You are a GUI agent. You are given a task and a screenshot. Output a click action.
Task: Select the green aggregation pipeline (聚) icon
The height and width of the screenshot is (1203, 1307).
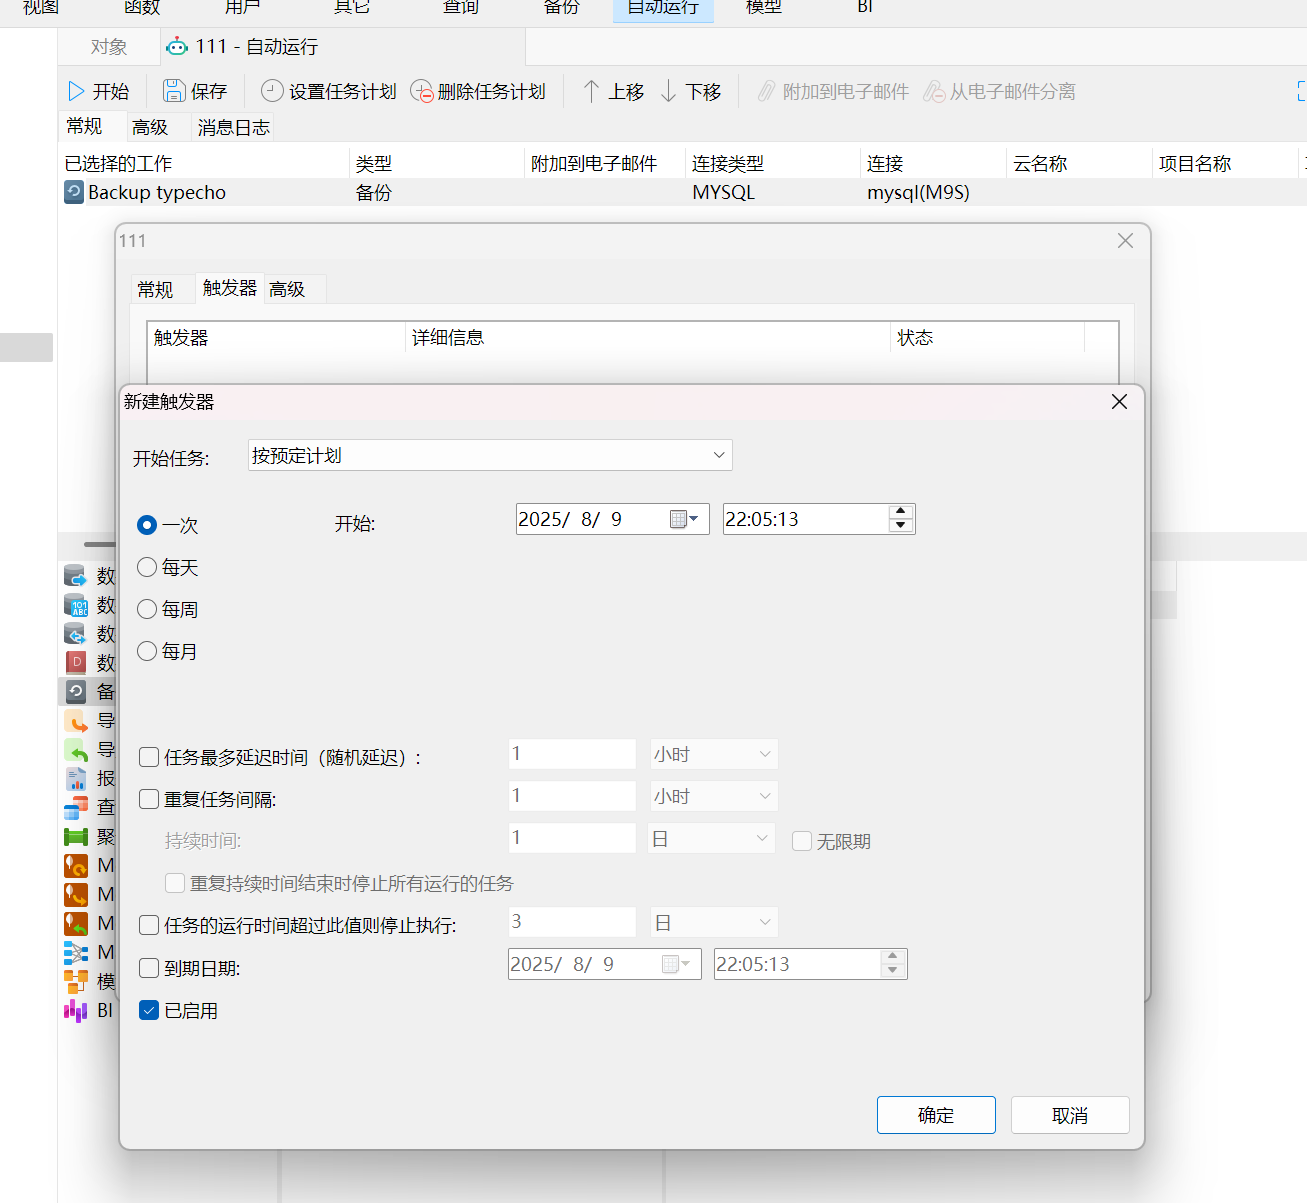pos(76,836)
